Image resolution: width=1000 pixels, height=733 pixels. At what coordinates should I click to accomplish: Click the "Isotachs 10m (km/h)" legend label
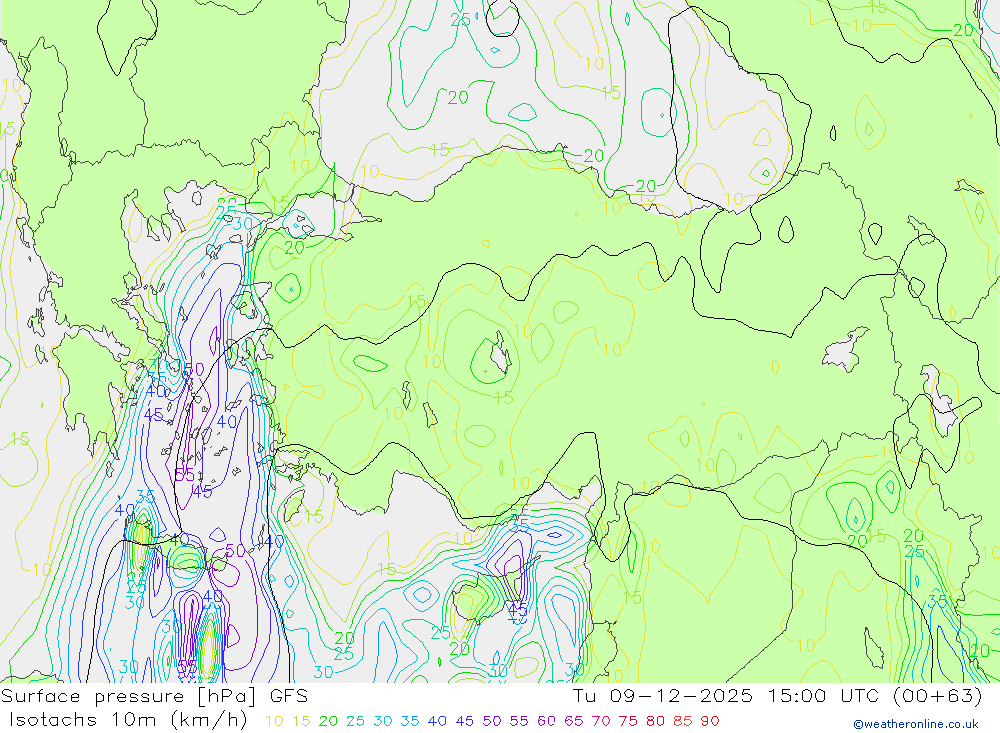[128, 720]
